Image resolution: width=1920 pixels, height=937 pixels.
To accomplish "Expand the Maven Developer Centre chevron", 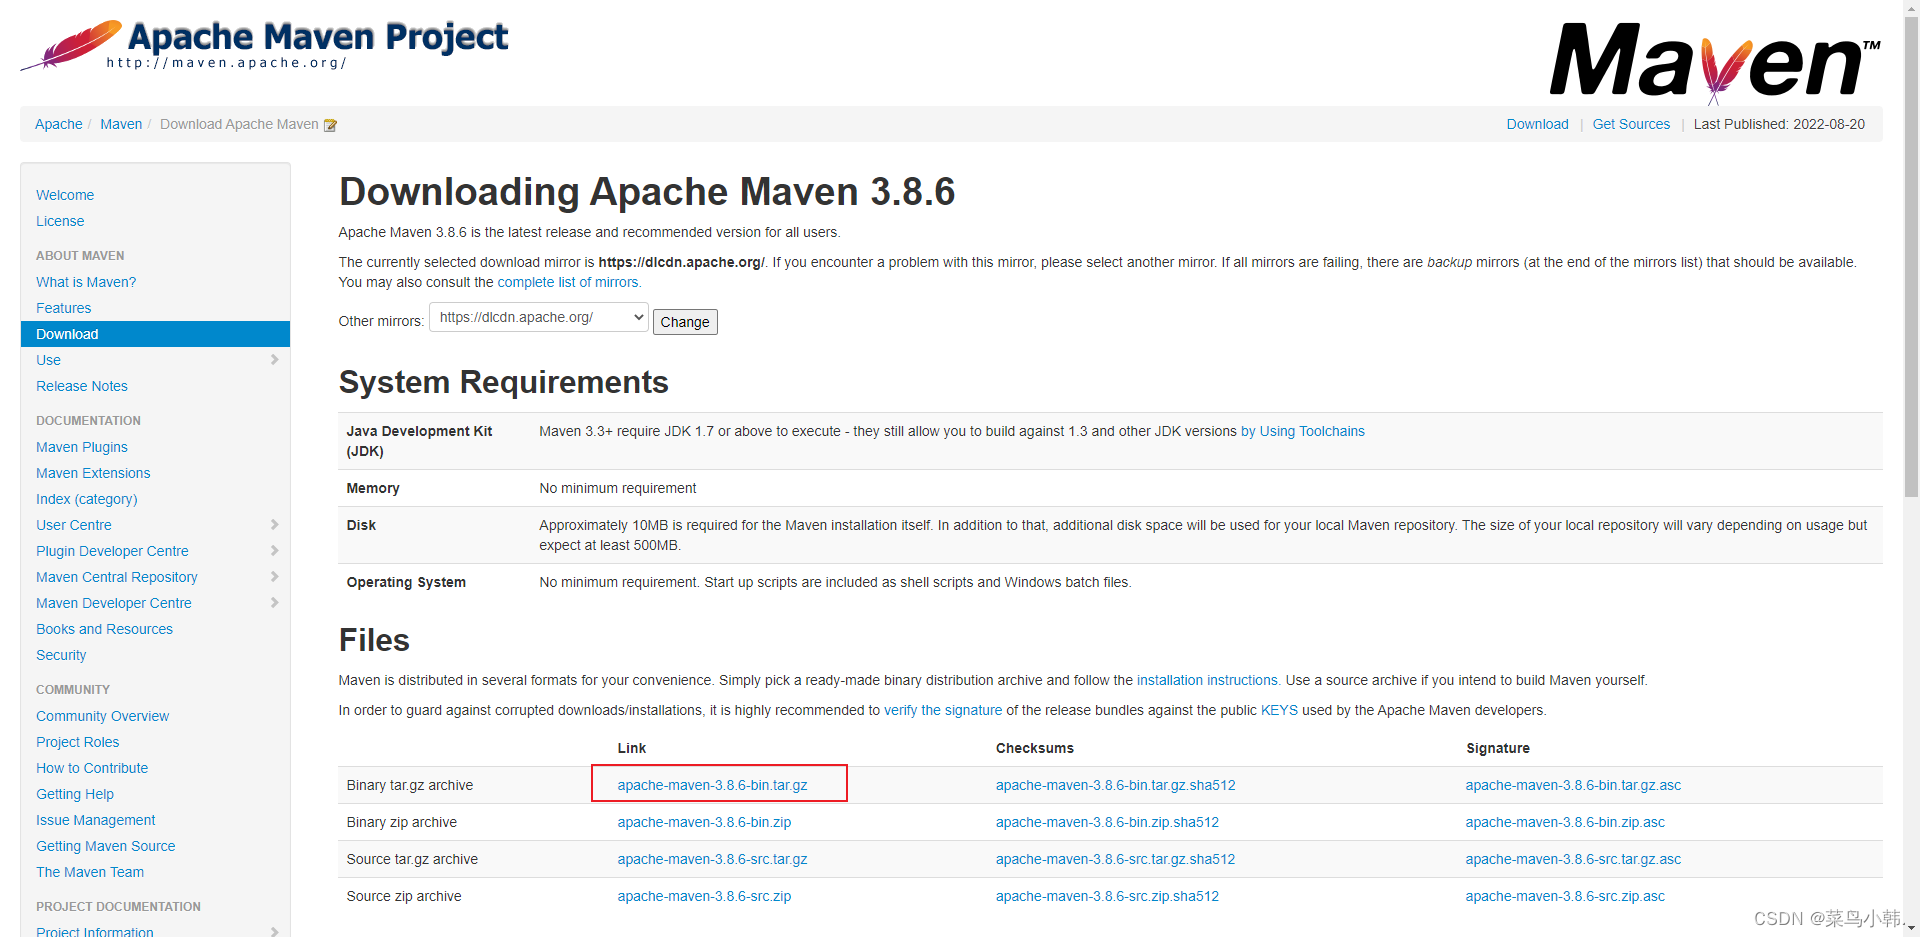I will pyautogui.click(x=274, y=603).
